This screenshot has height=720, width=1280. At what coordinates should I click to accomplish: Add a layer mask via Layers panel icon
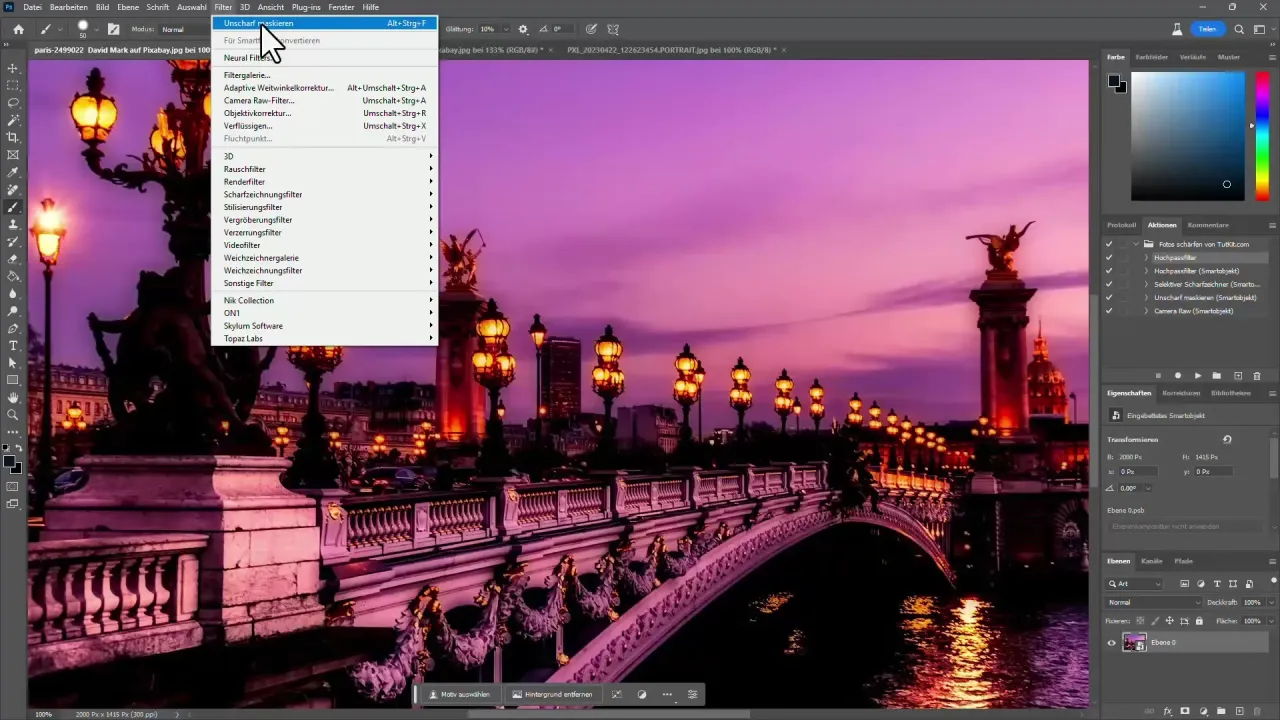[x=1183, y=711]
